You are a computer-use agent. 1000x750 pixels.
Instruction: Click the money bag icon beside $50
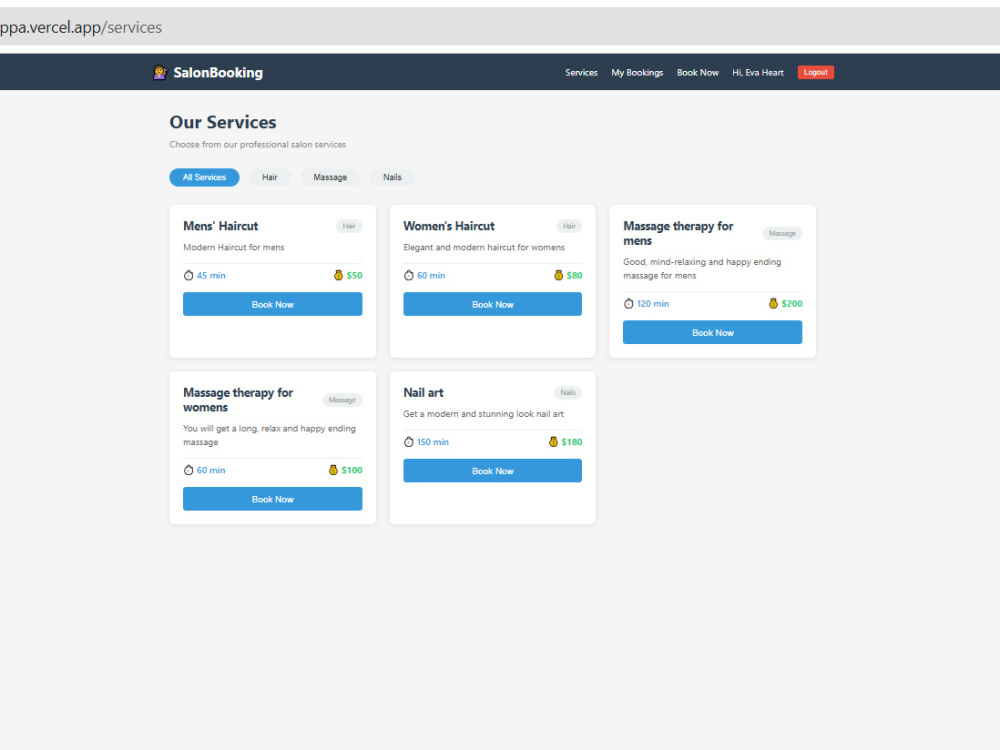click(x=339, y=276)
